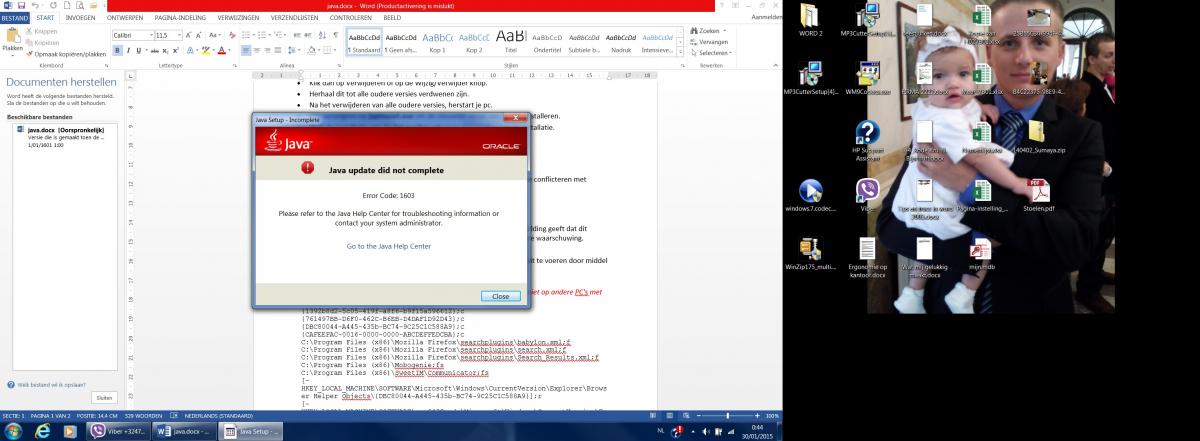Screen dimensions: 1200x441
Task: Click HP Support Assistant desktop icon
Action: tap(867, 142)
